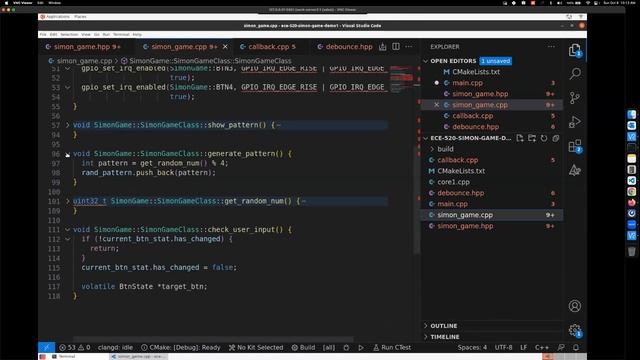Collapse the Open Editors section
Screen dimensions: 640x360
426,61
